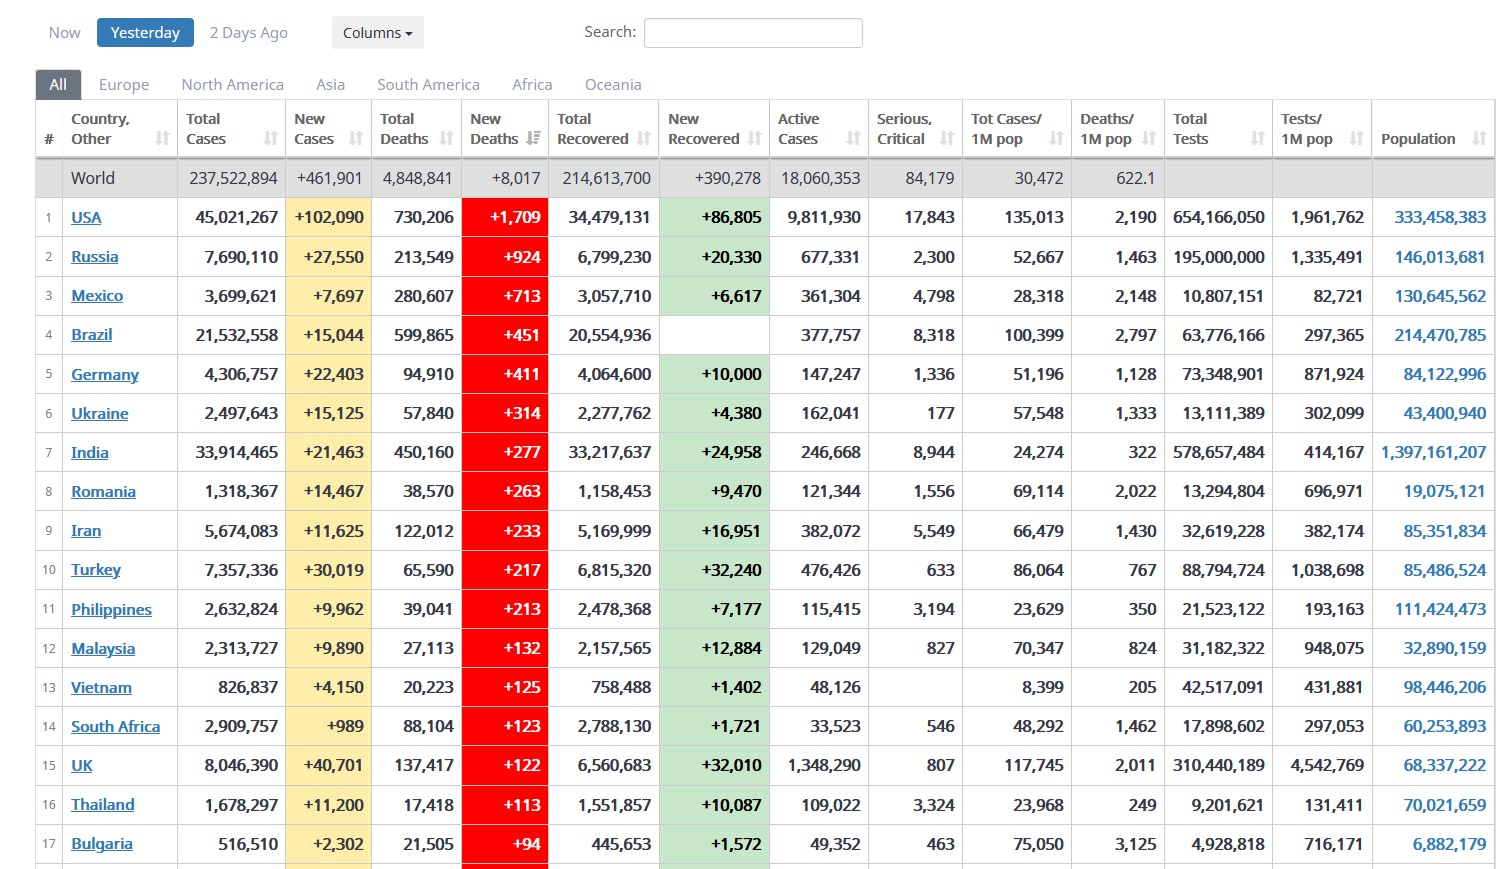Select the Yesterday data toggle
This screenshot has width=1504, height=869.
click(x=145, y=33)
